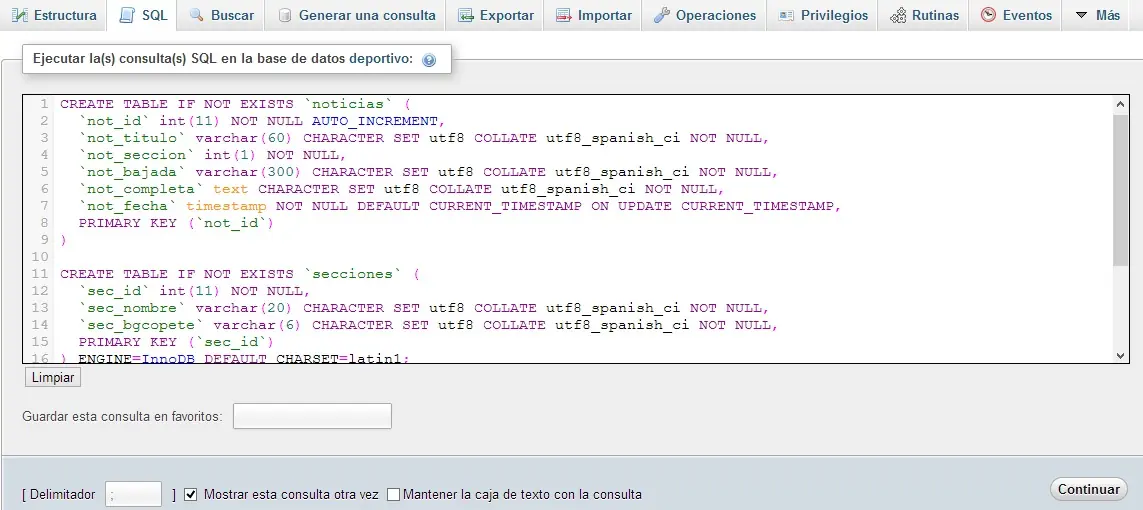Click the SQL tab icon

tap(128, 15)
